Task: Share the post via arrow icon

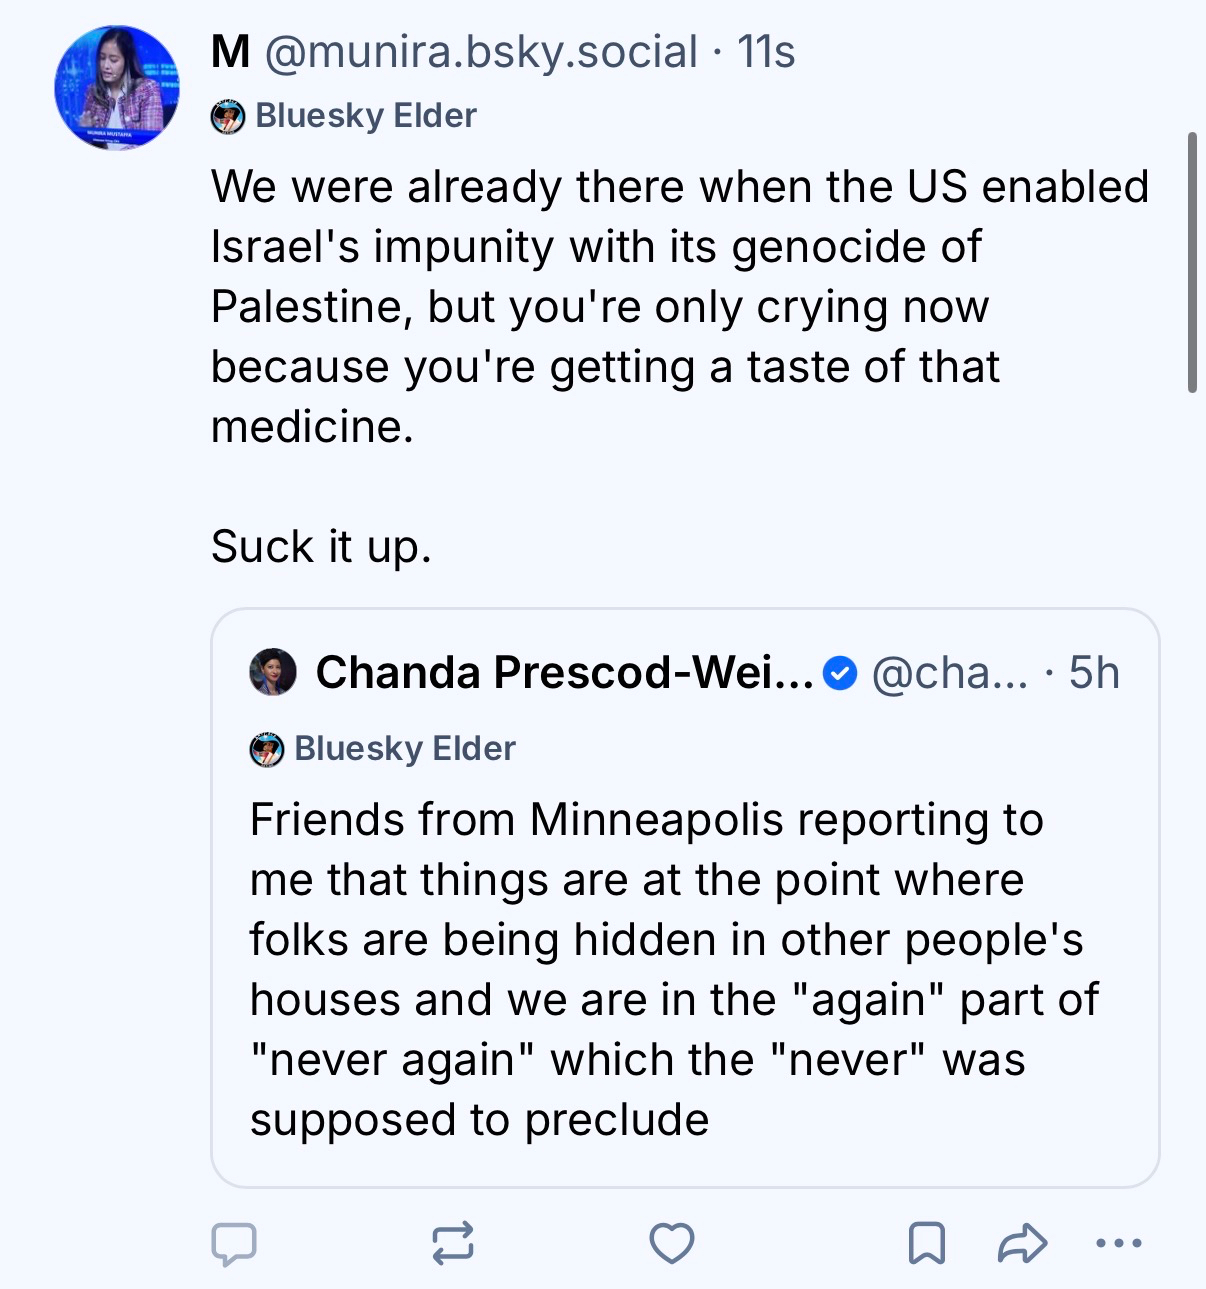Action: coord(1023,1244)
